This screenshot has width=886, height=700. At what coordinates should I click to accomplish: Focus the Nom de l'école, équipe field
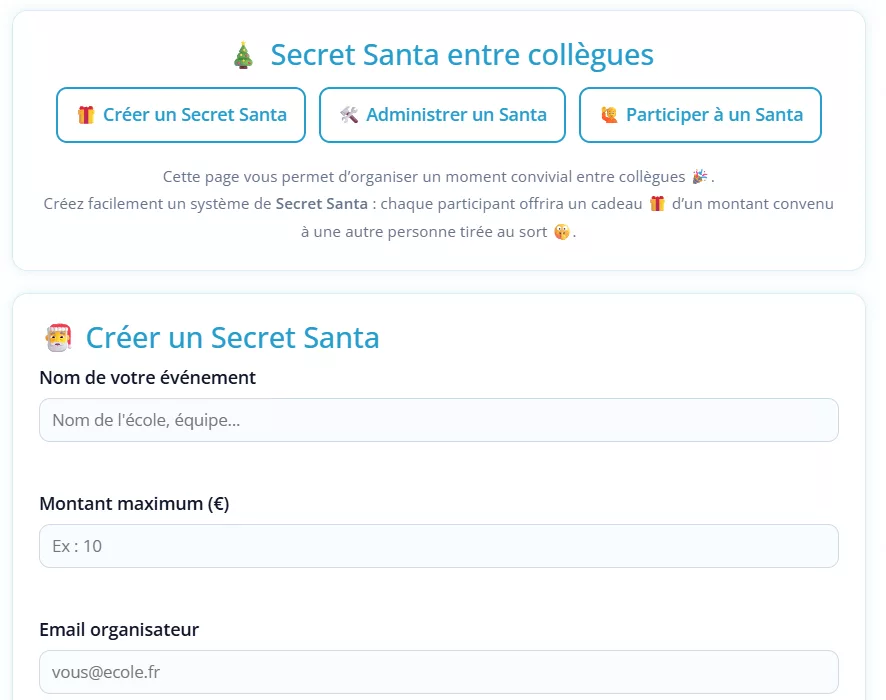[x=439, y=420]
